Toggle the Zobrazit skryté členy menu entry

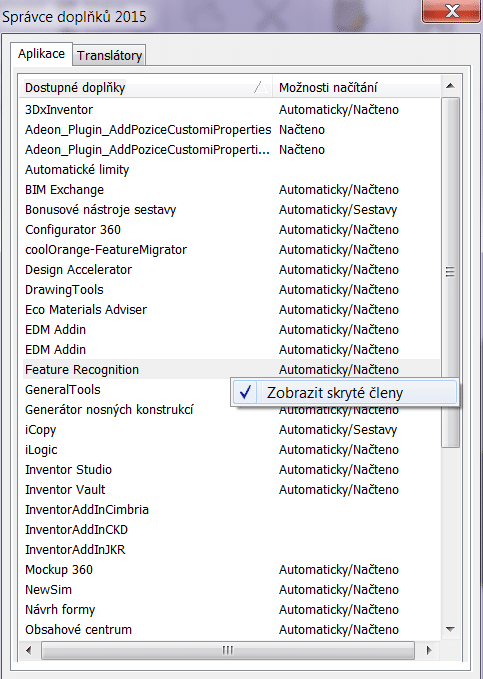click(x=344, y=392)
